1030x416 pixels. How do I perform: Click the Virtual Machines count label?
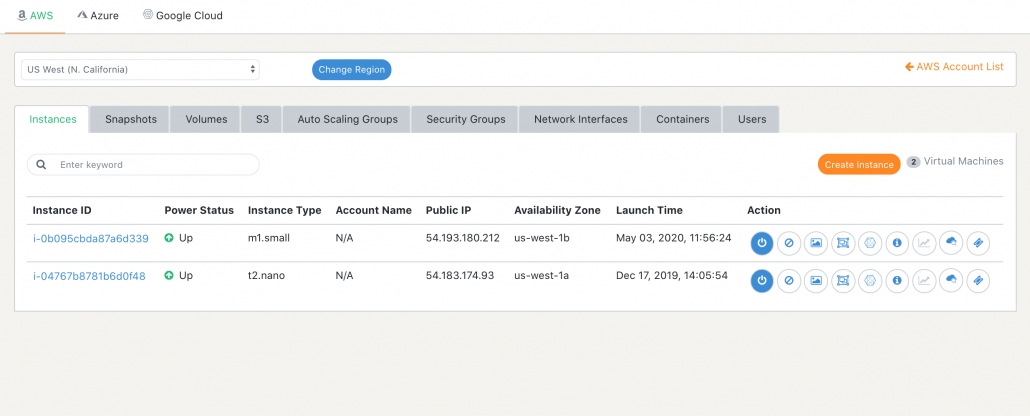pyautogui.click(x=964, y=161)
